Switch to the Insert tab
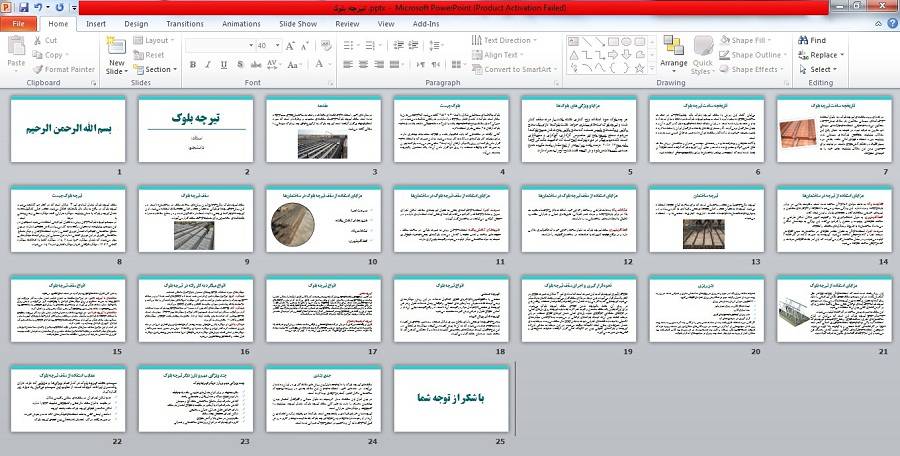Screen dimensions: 900x456 [x=96, y=24]
